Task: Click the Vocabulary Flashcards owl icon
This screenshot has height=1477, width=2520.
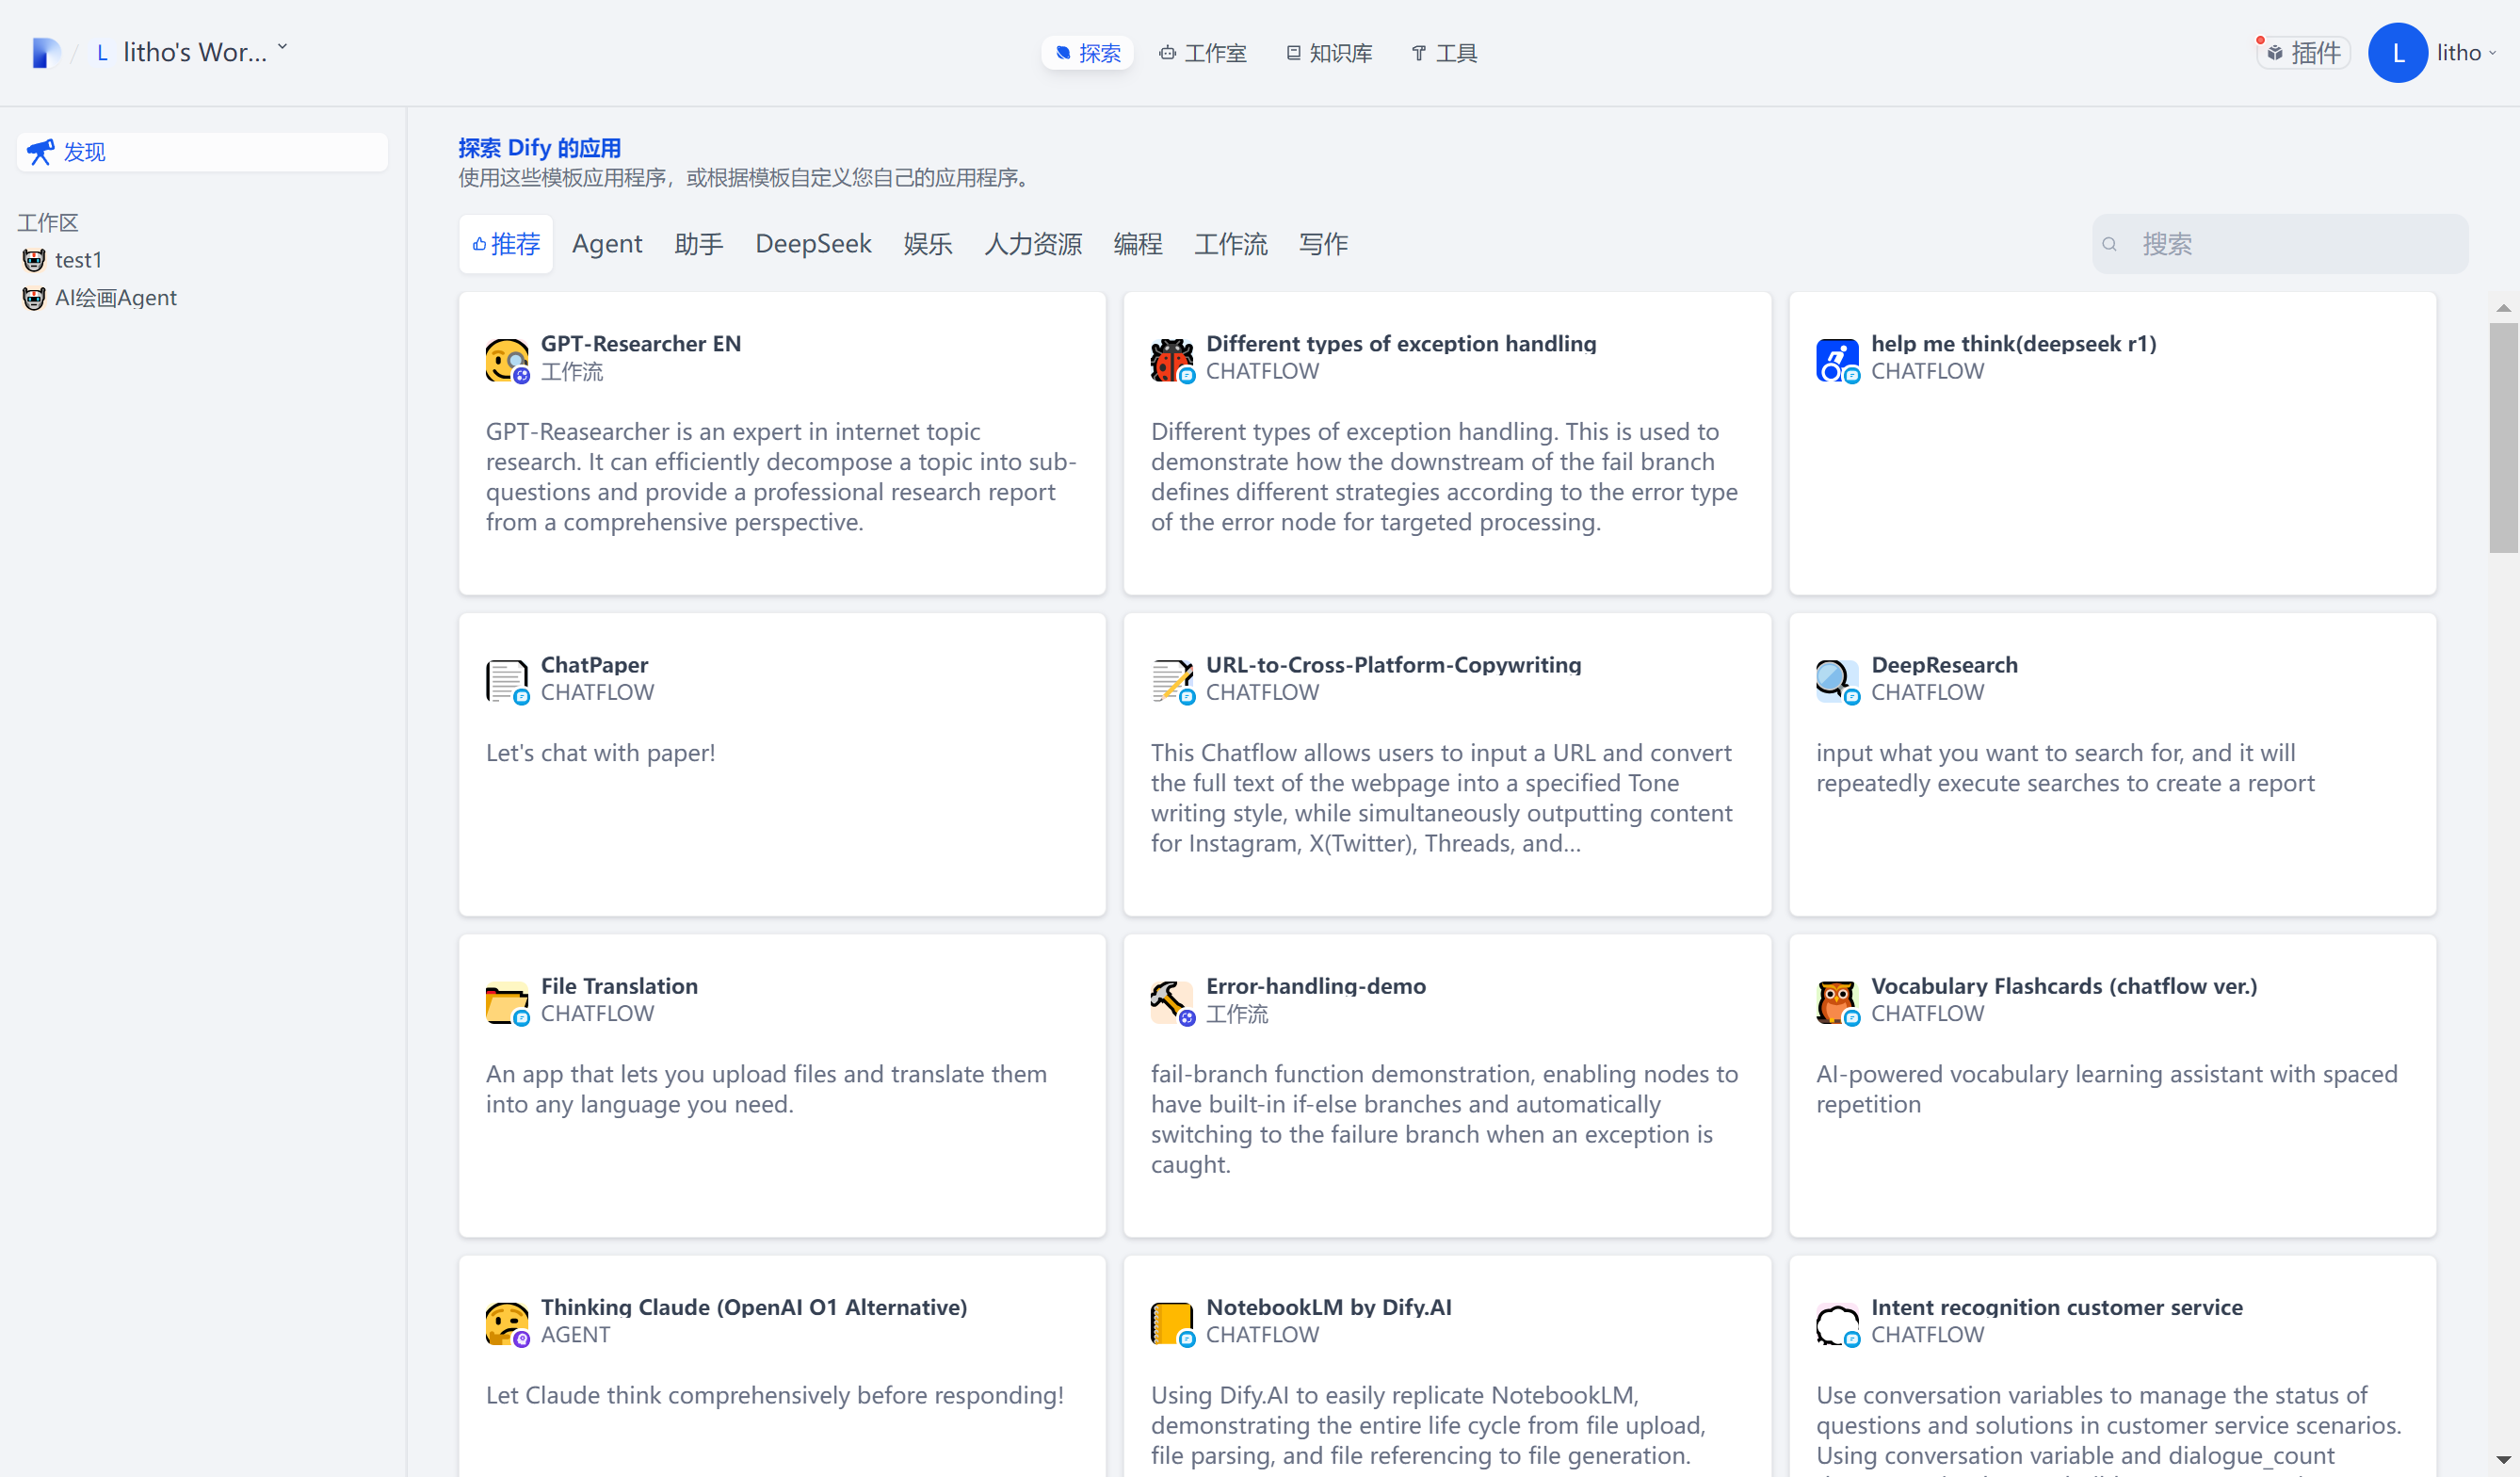Action: coord(1836,1001)
